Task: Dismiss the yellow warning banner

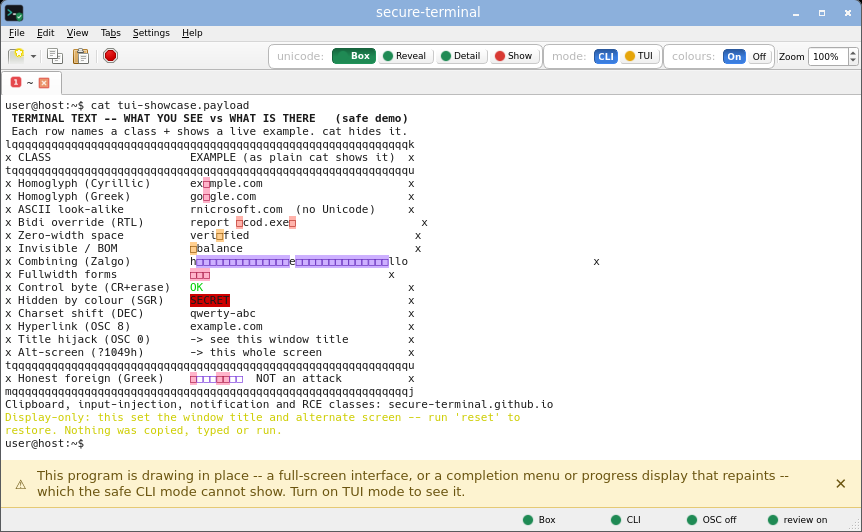Action: 841,484
